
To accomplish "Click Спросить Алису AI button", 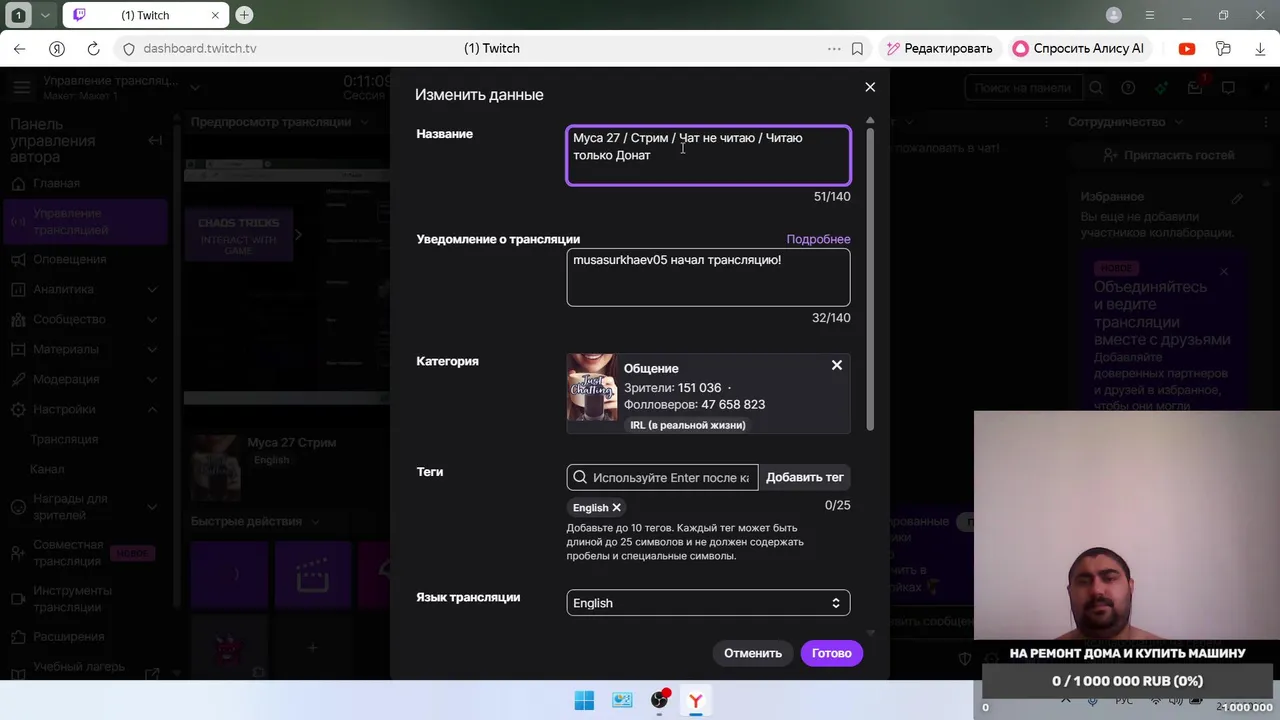I will click(1078, 48).
